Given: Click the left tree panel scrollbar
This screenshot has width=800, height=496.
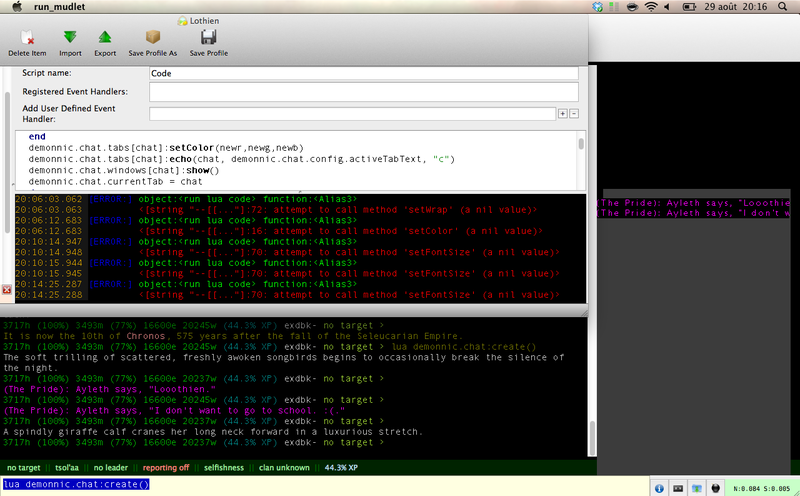Looking at the screenshot, I should coord(7,161).
